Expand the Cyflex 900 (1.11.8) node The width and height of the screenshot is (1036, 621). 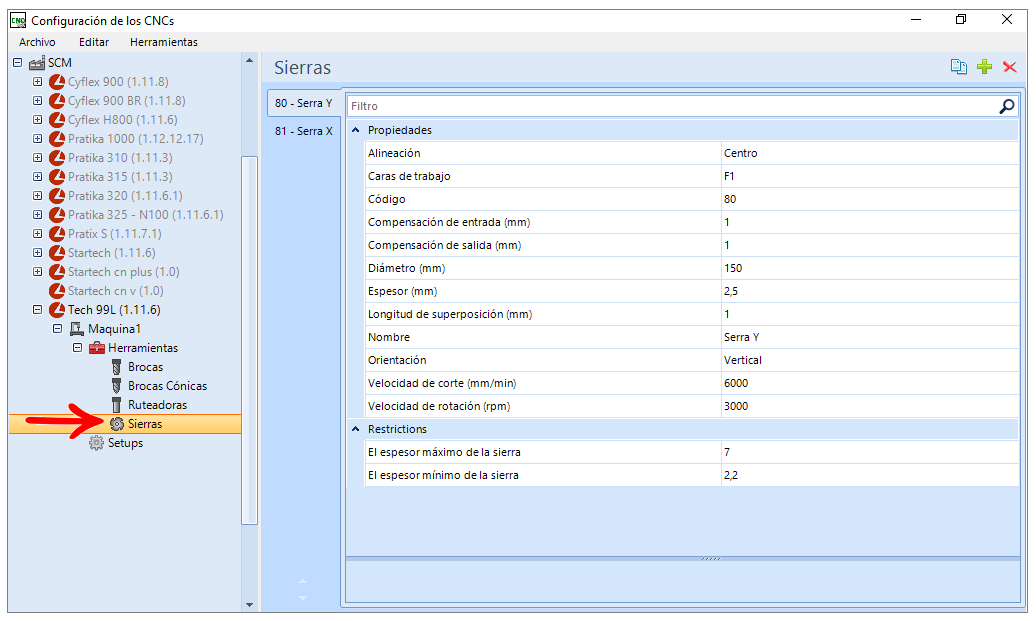(x=38, y=82)
